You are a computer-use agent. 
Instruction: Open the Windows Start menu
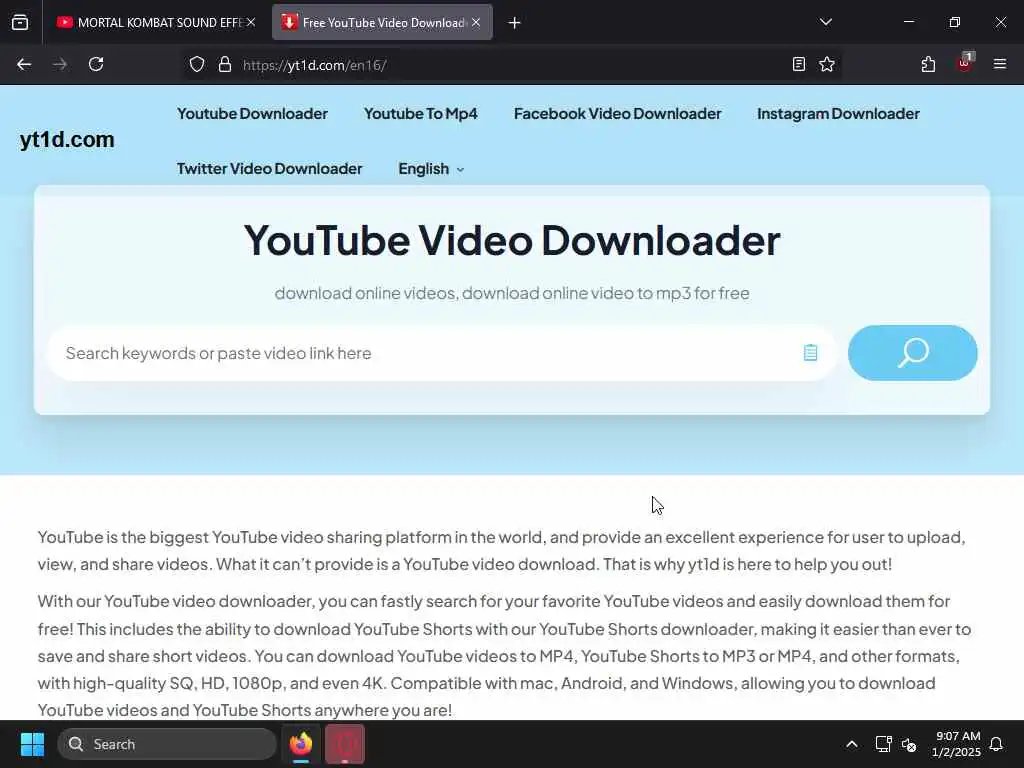click(x=32, y=744)
